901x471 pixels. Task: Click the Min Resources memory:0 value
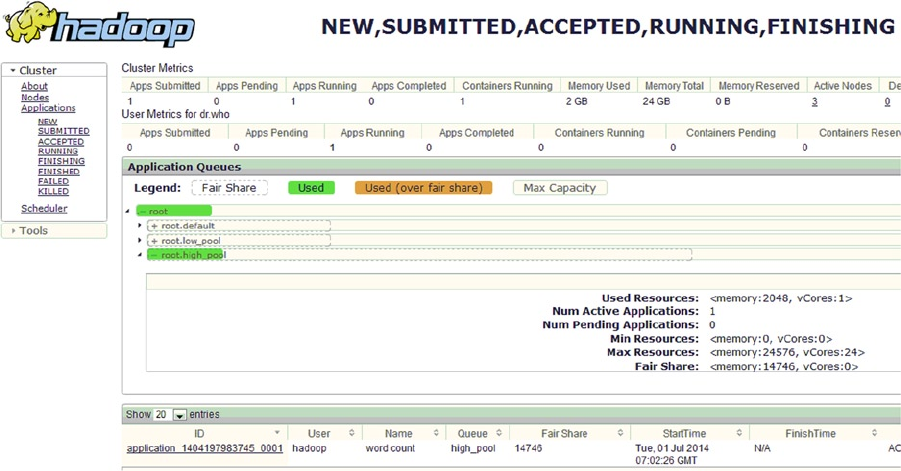[x=771, y=339]
